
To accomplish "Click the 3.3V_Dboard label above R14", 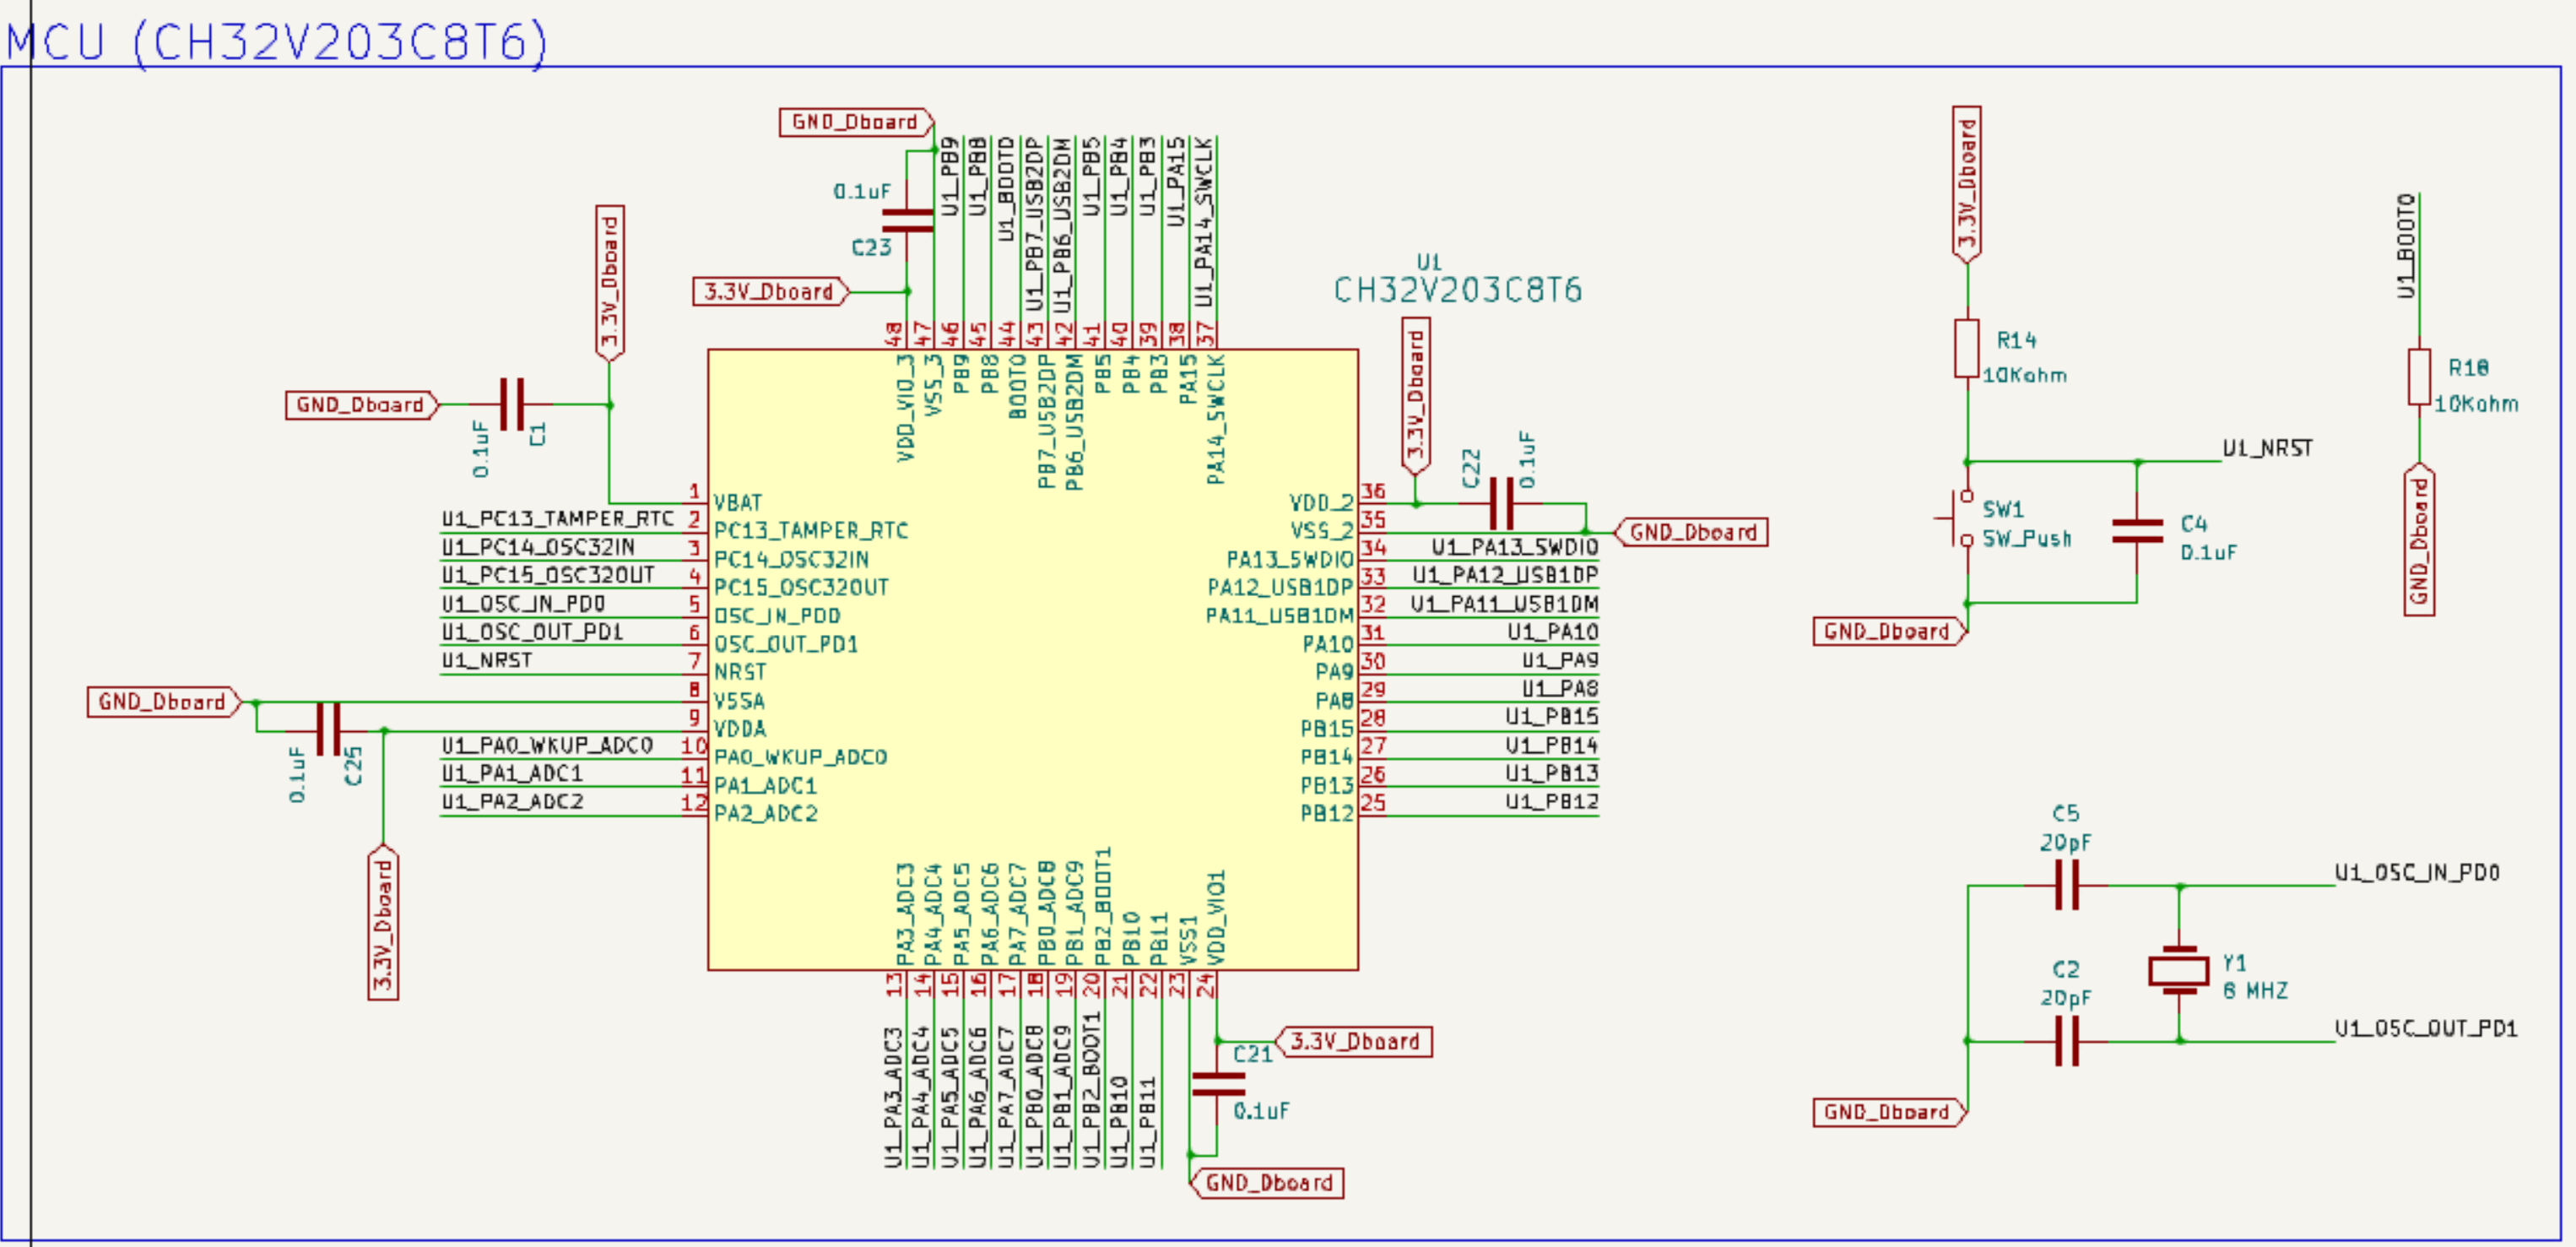I will coord(1967,185).
